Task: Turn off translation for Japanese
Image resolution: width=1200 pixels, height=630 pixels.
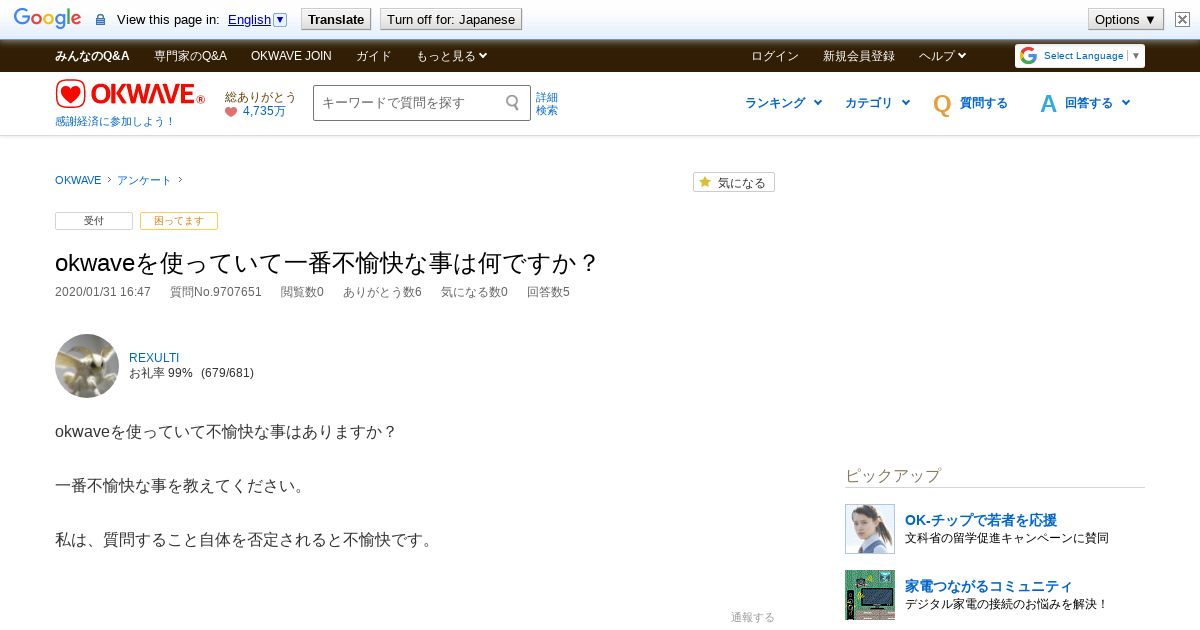Action: click(x=451, y=19)
